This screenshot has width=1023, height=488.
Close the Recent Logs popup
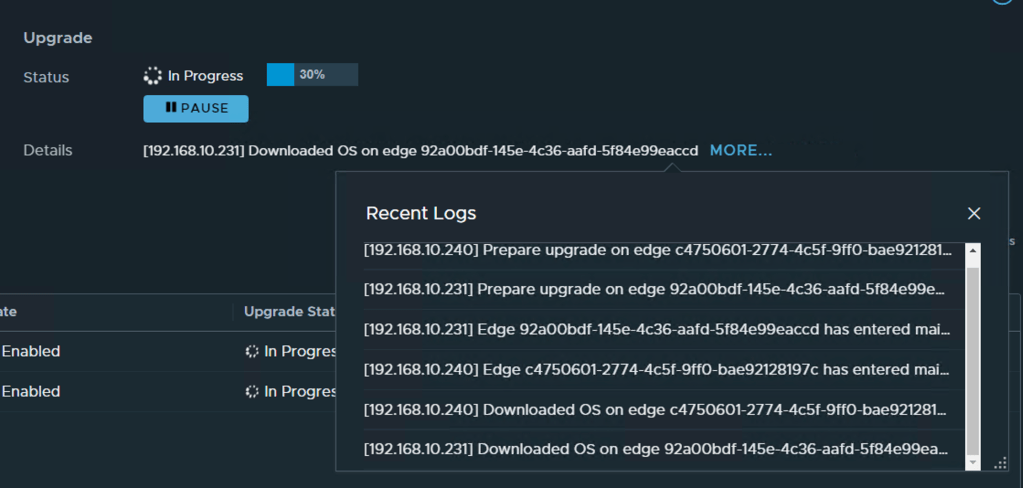pos(974,213)
